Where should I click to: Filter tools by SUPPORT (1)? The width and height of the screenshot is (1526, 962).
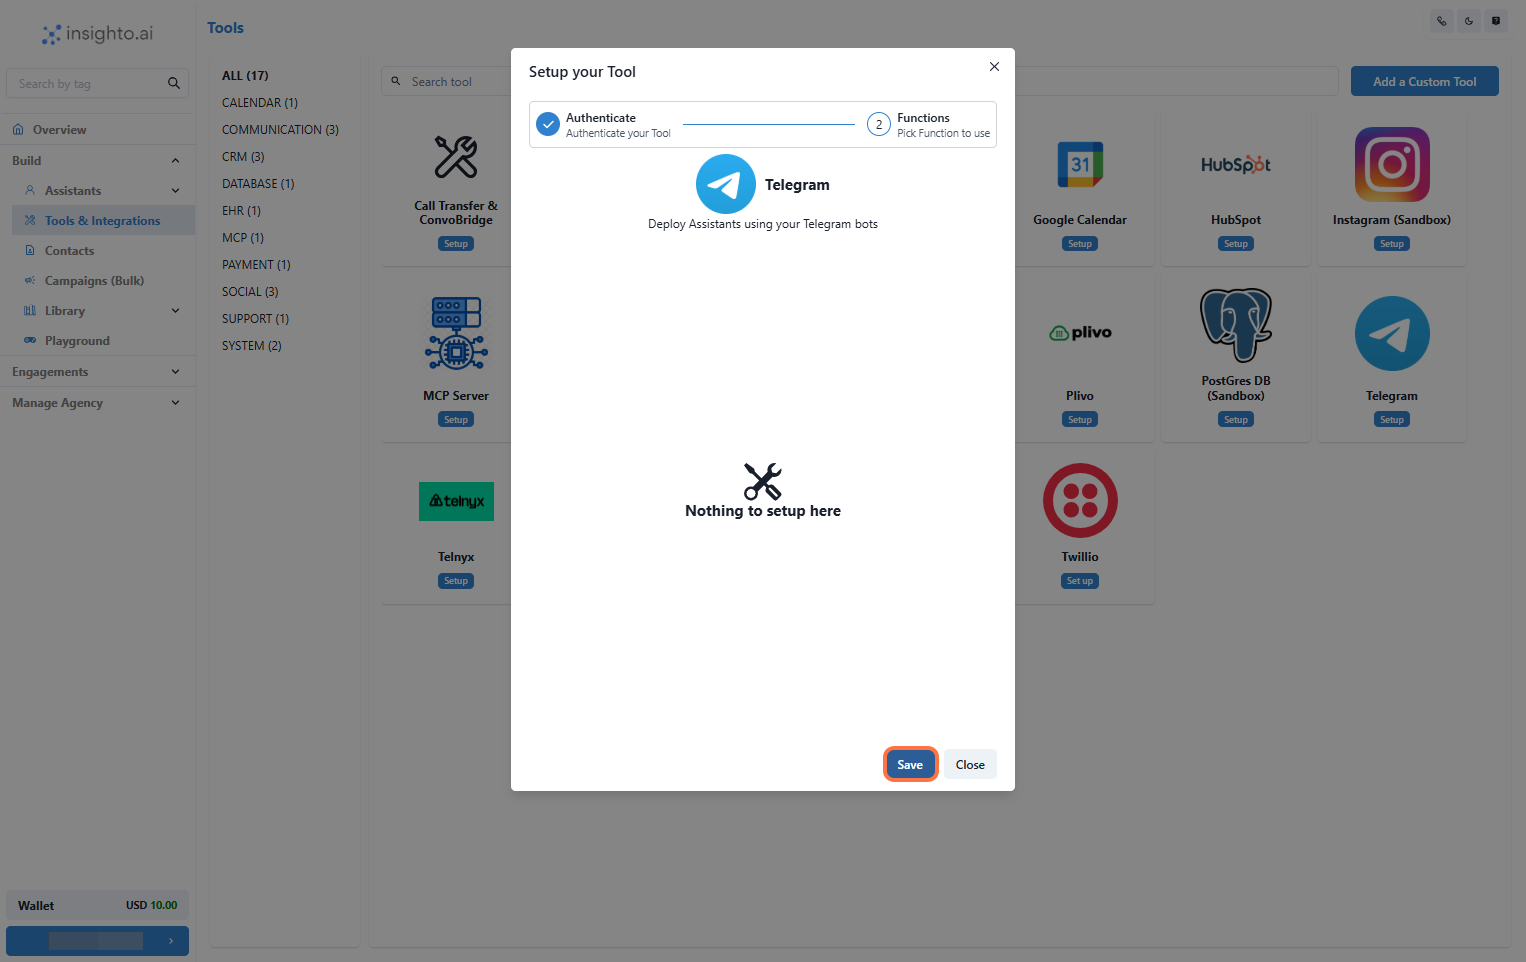tap(255, 318)
